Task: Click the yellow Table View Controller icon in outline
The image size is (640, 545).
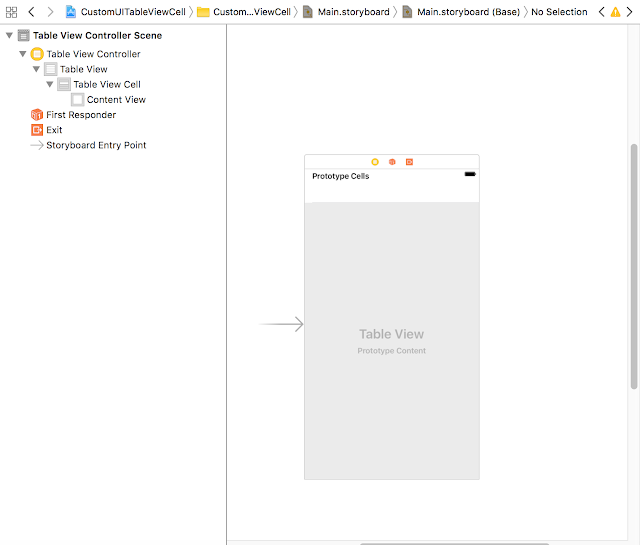Action: (37, 54)
